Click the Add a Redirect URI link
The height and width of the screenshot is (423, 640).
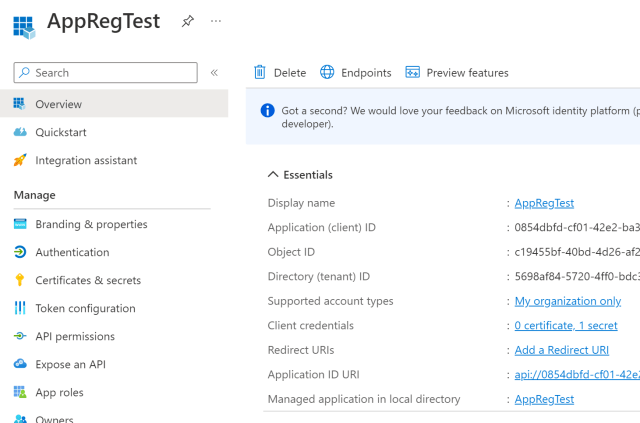(x=561, y=350)
